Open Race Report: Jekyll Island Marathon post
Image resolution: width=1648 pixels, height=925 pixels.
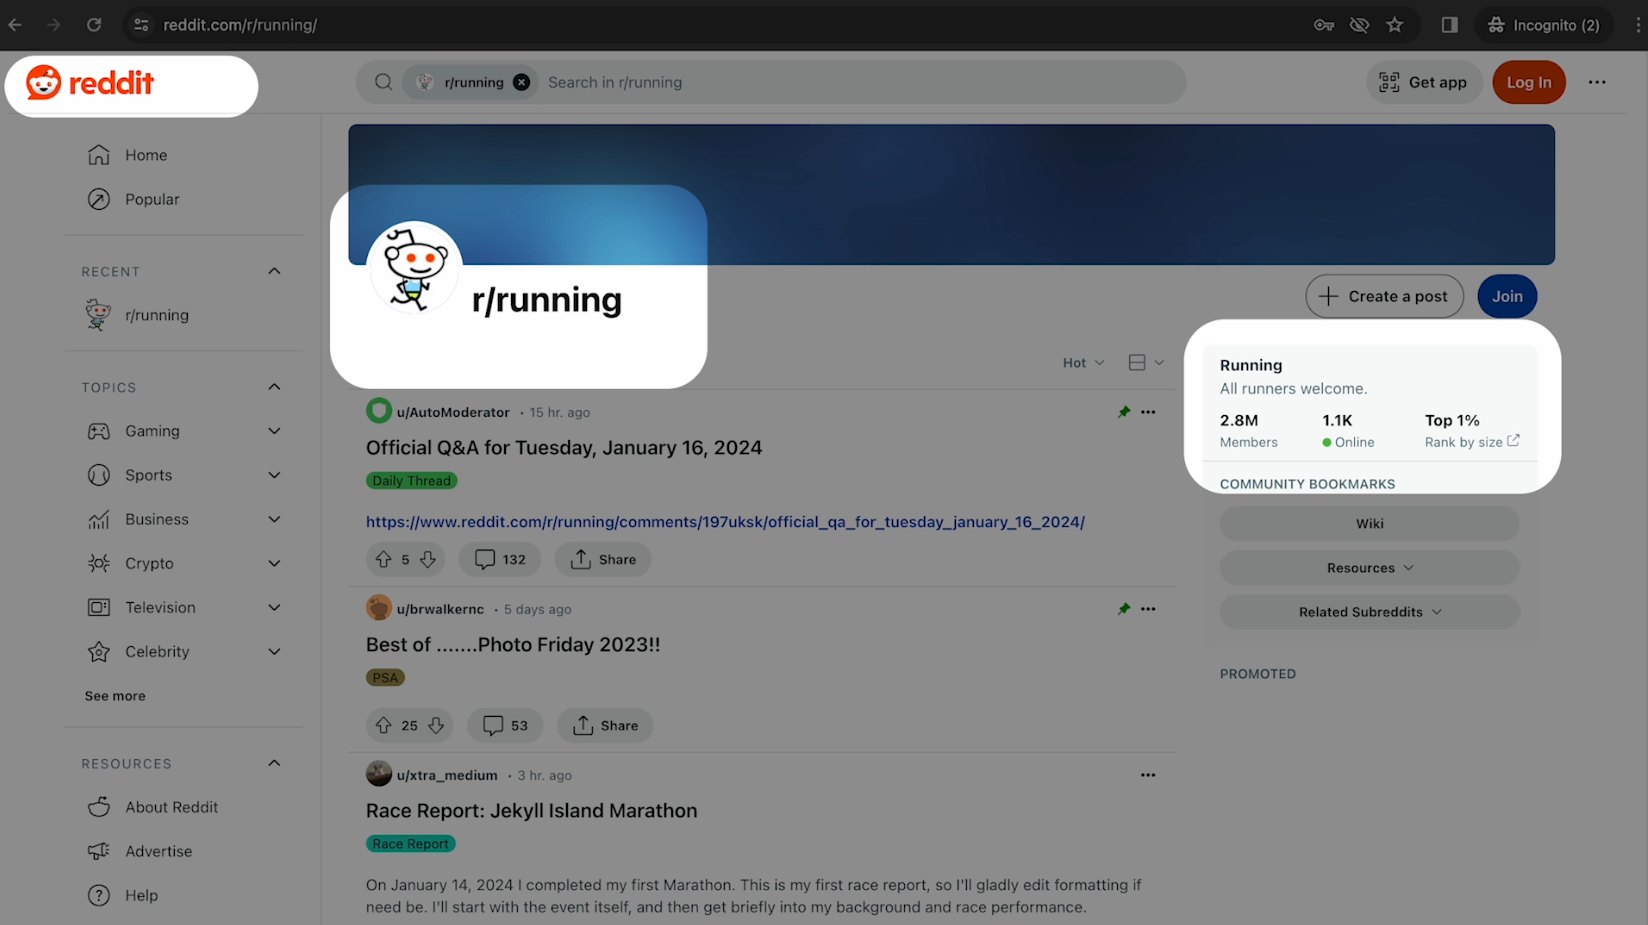531,811
